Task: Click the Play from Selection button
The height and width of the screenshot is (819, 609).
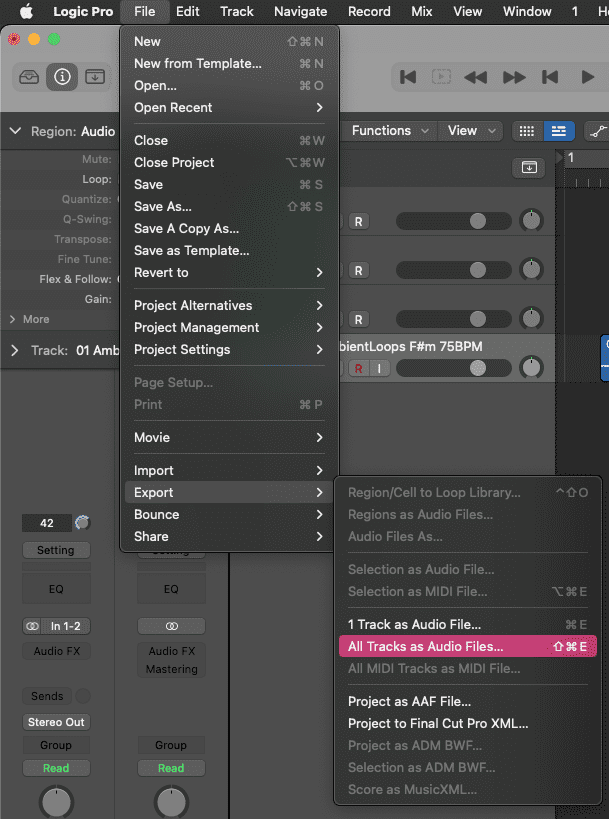Action: click(x=441, y=77)
